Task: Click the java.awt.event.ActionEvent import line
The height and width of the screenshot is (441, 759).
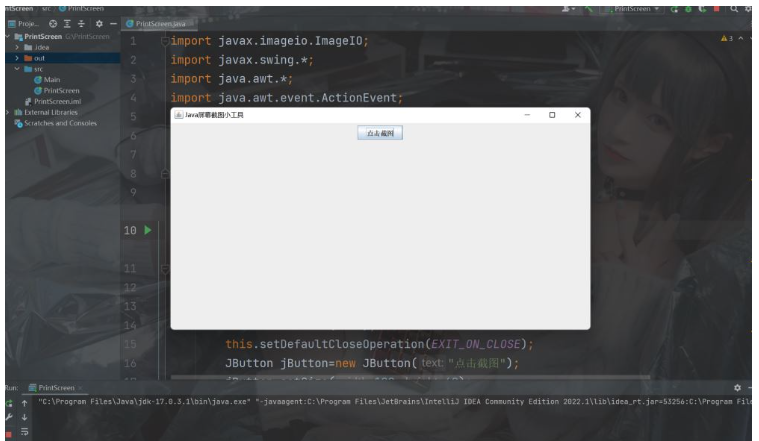Action: (x=287, y=98)
